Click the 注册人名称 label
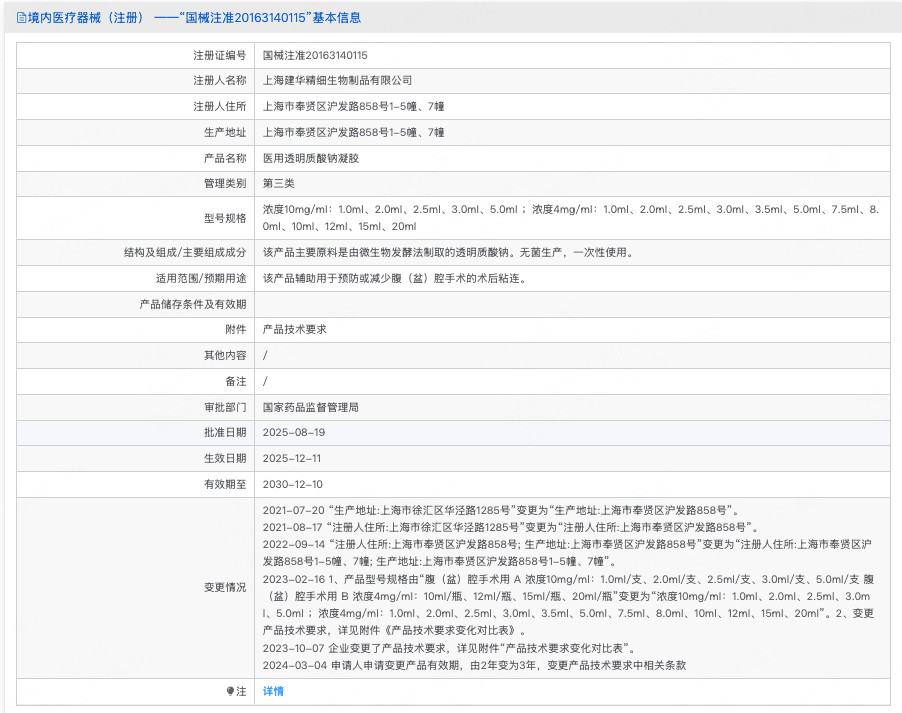The image size is (902, 713). tap(220, 81)
